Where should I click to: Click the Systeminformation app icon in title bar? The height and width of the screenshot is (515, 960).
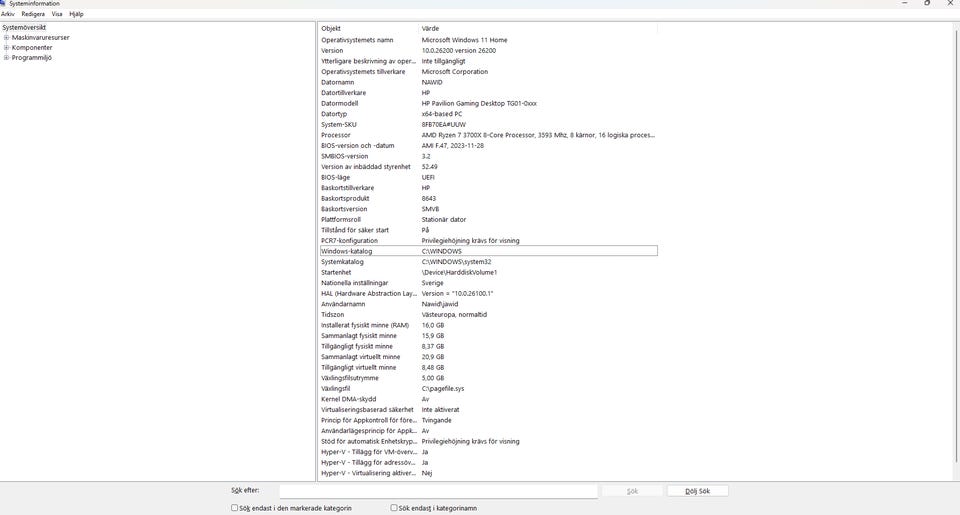(4, 4)
